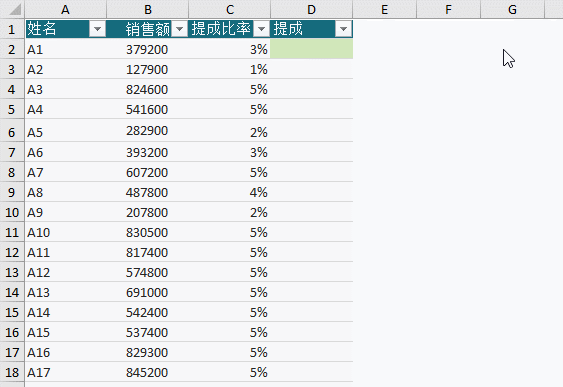This screenshot has width=563, height=387.
Task: Open the 姓名 column filter dropdown
Action: coord(97,29)
